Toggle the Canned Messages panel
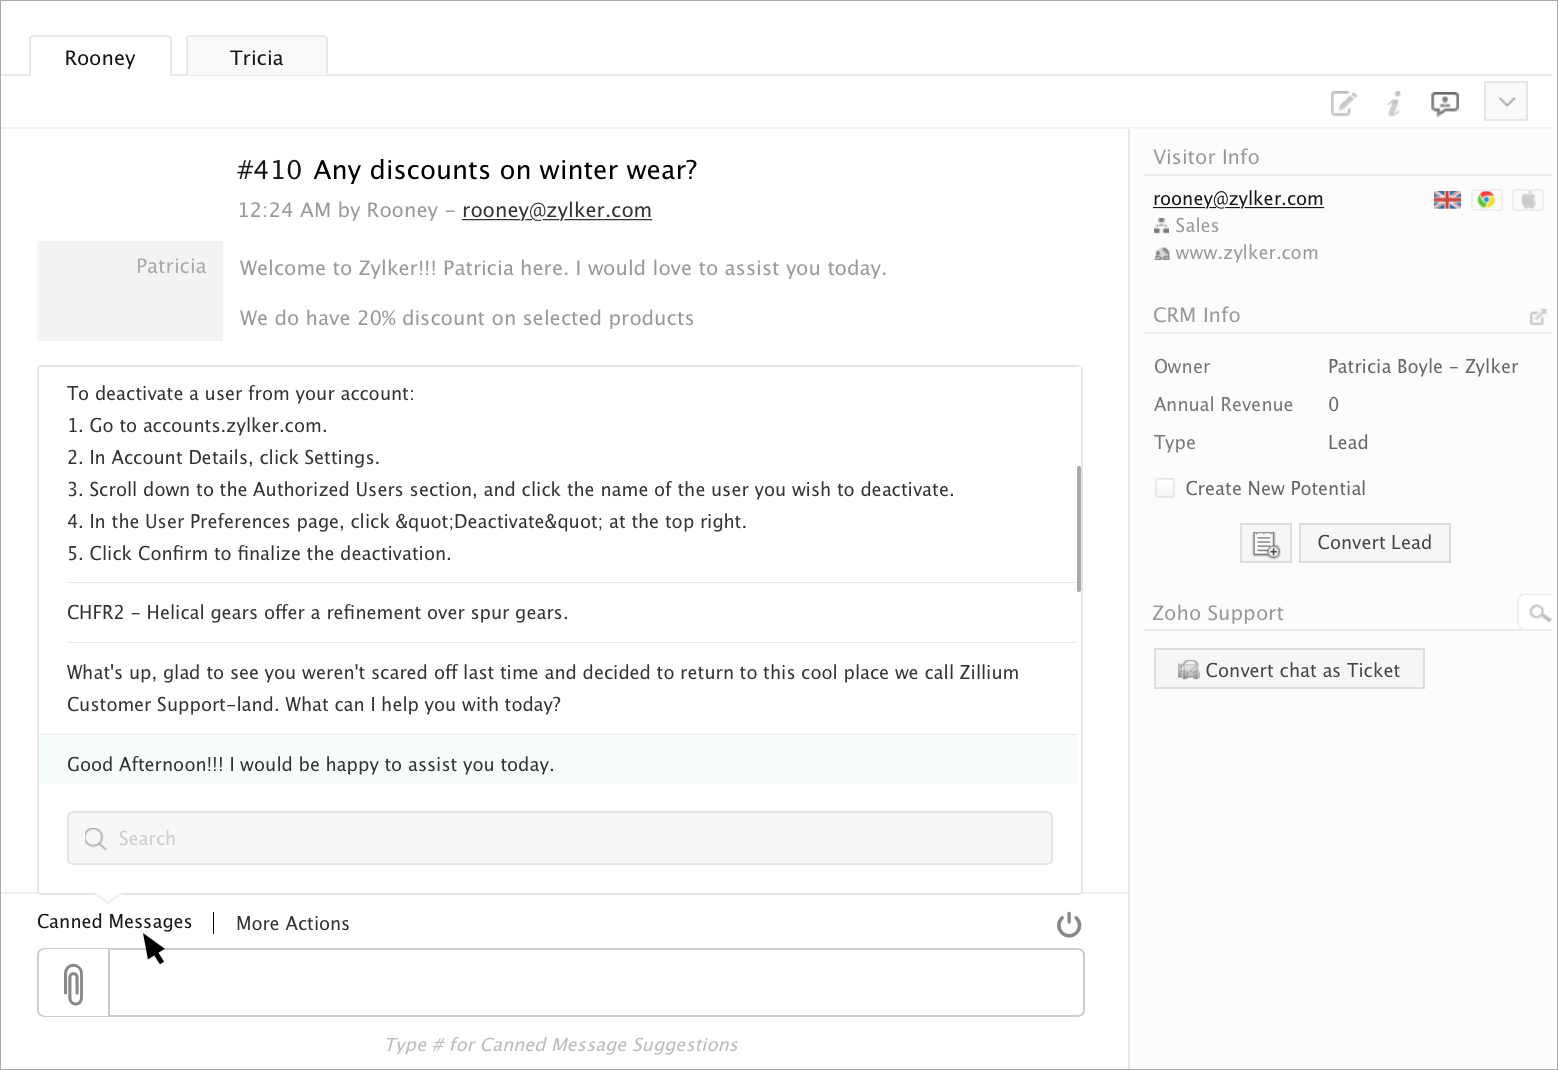The image size is (1558, 1070). tap(114, 922)
